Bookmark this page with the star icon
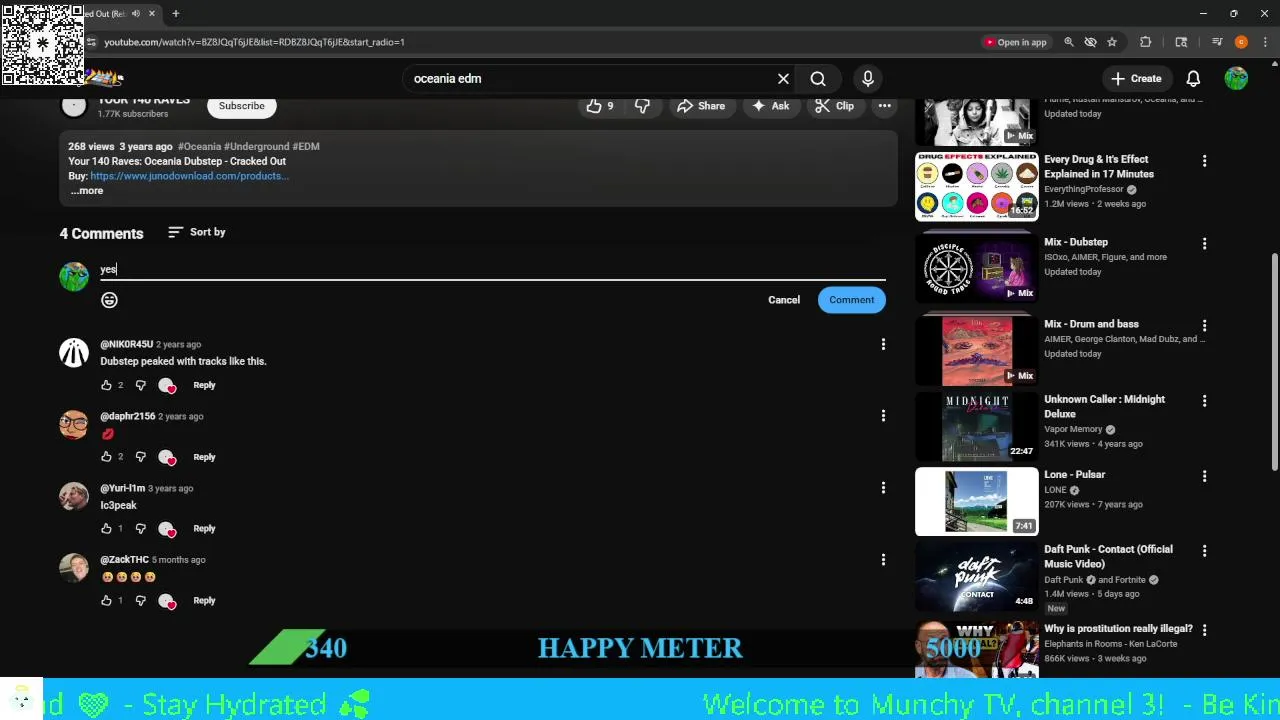The height and width of the screenshot is (720, 1280). pos(1111,42)
